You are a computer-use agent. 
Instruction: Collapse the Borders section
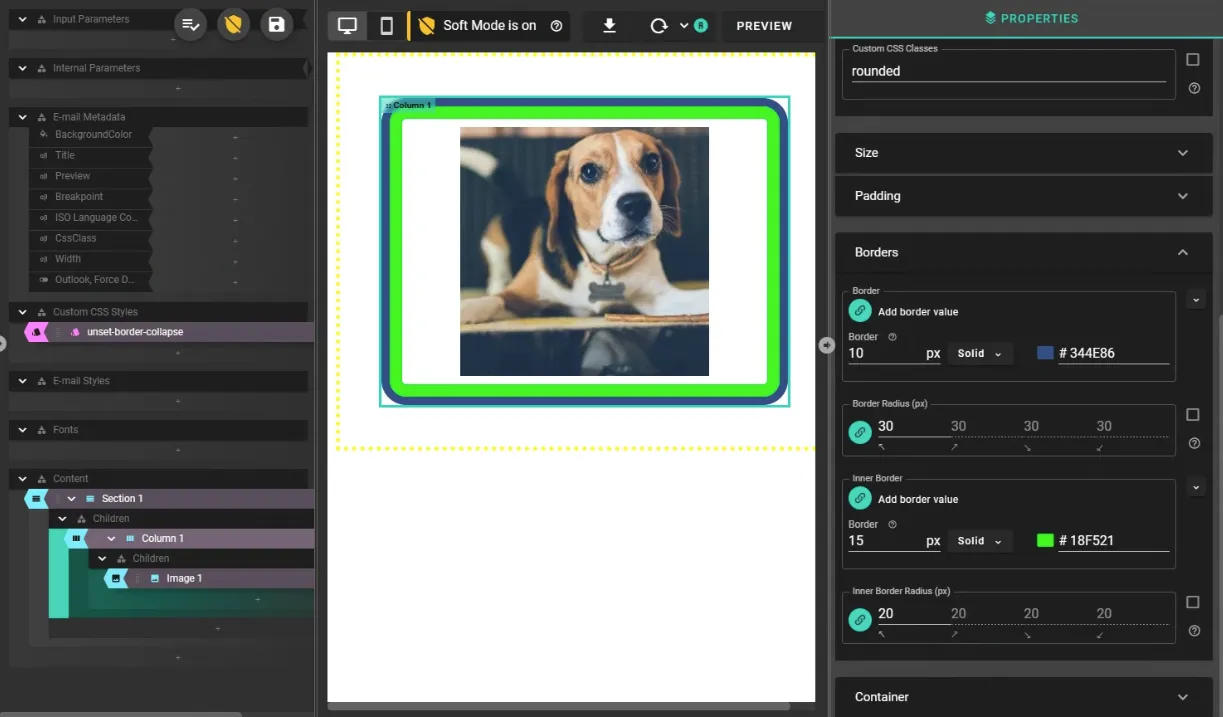(1182, 253)
